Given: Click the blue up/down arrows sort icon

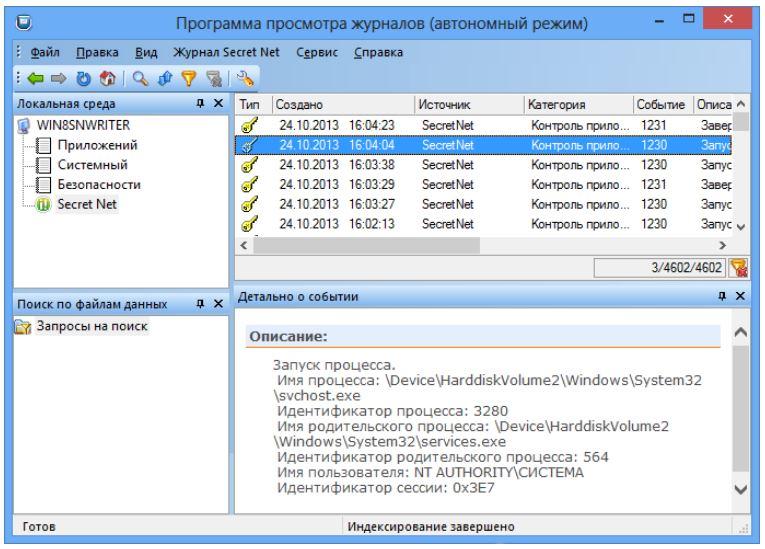Looking at the screenshot, I should (165, 78).
